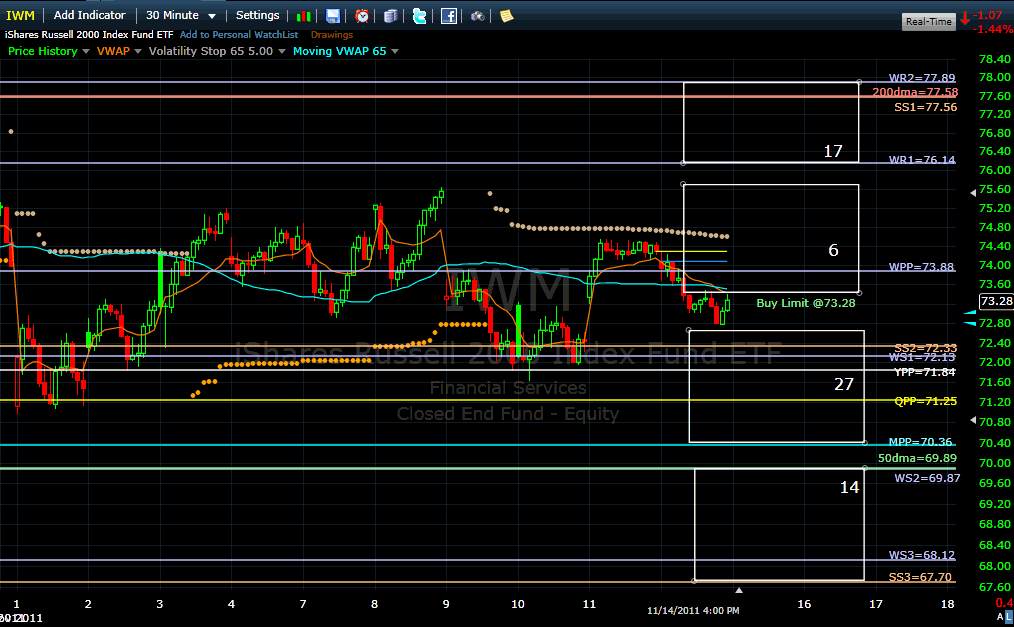Open the chart Settings menu
Viewport: 1014px width, 627px height.
coord(257,16)
